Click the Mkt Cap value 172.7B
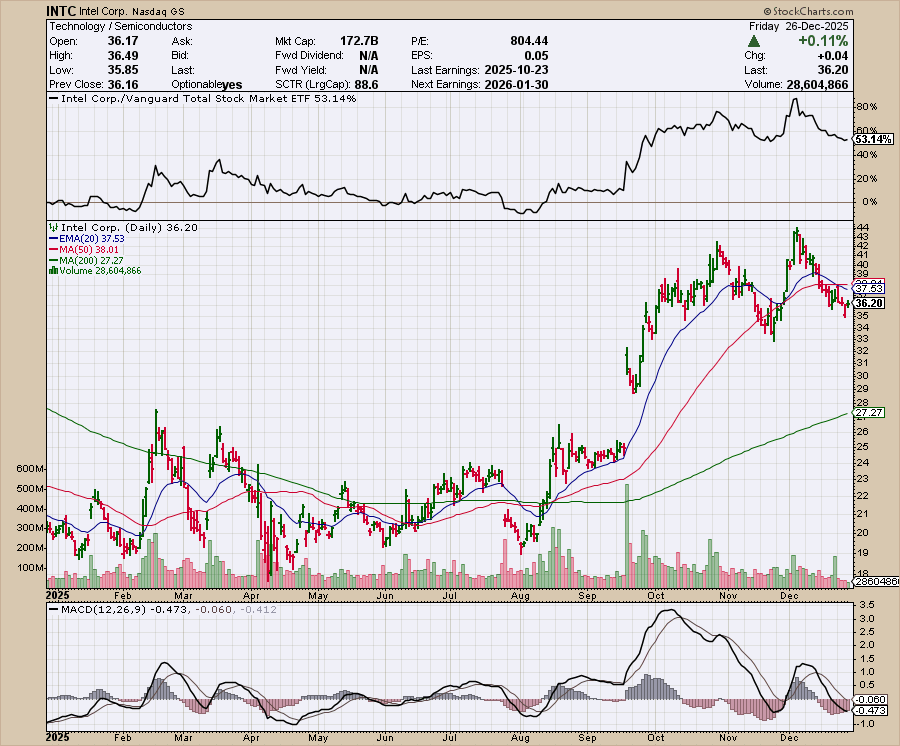 tap(359, 41)
